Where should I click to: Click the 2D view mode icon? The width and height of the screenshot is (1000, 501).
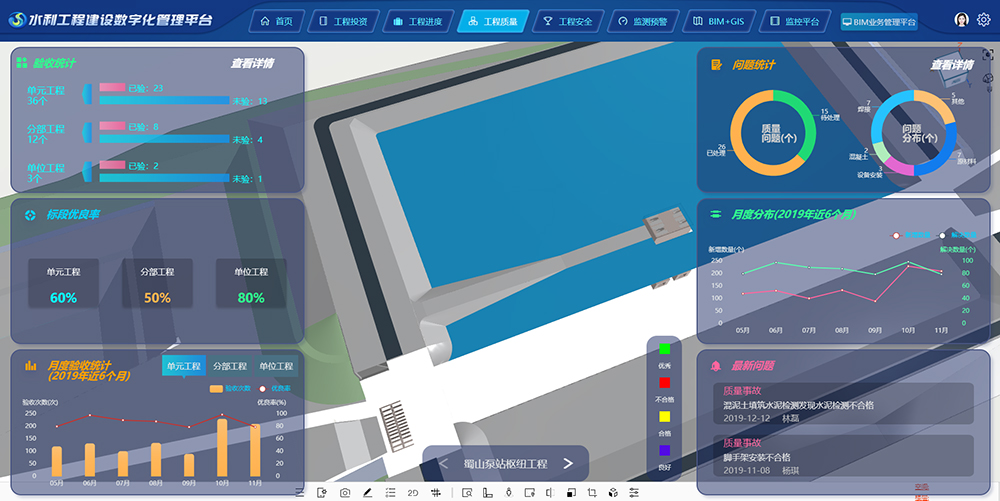413,493
